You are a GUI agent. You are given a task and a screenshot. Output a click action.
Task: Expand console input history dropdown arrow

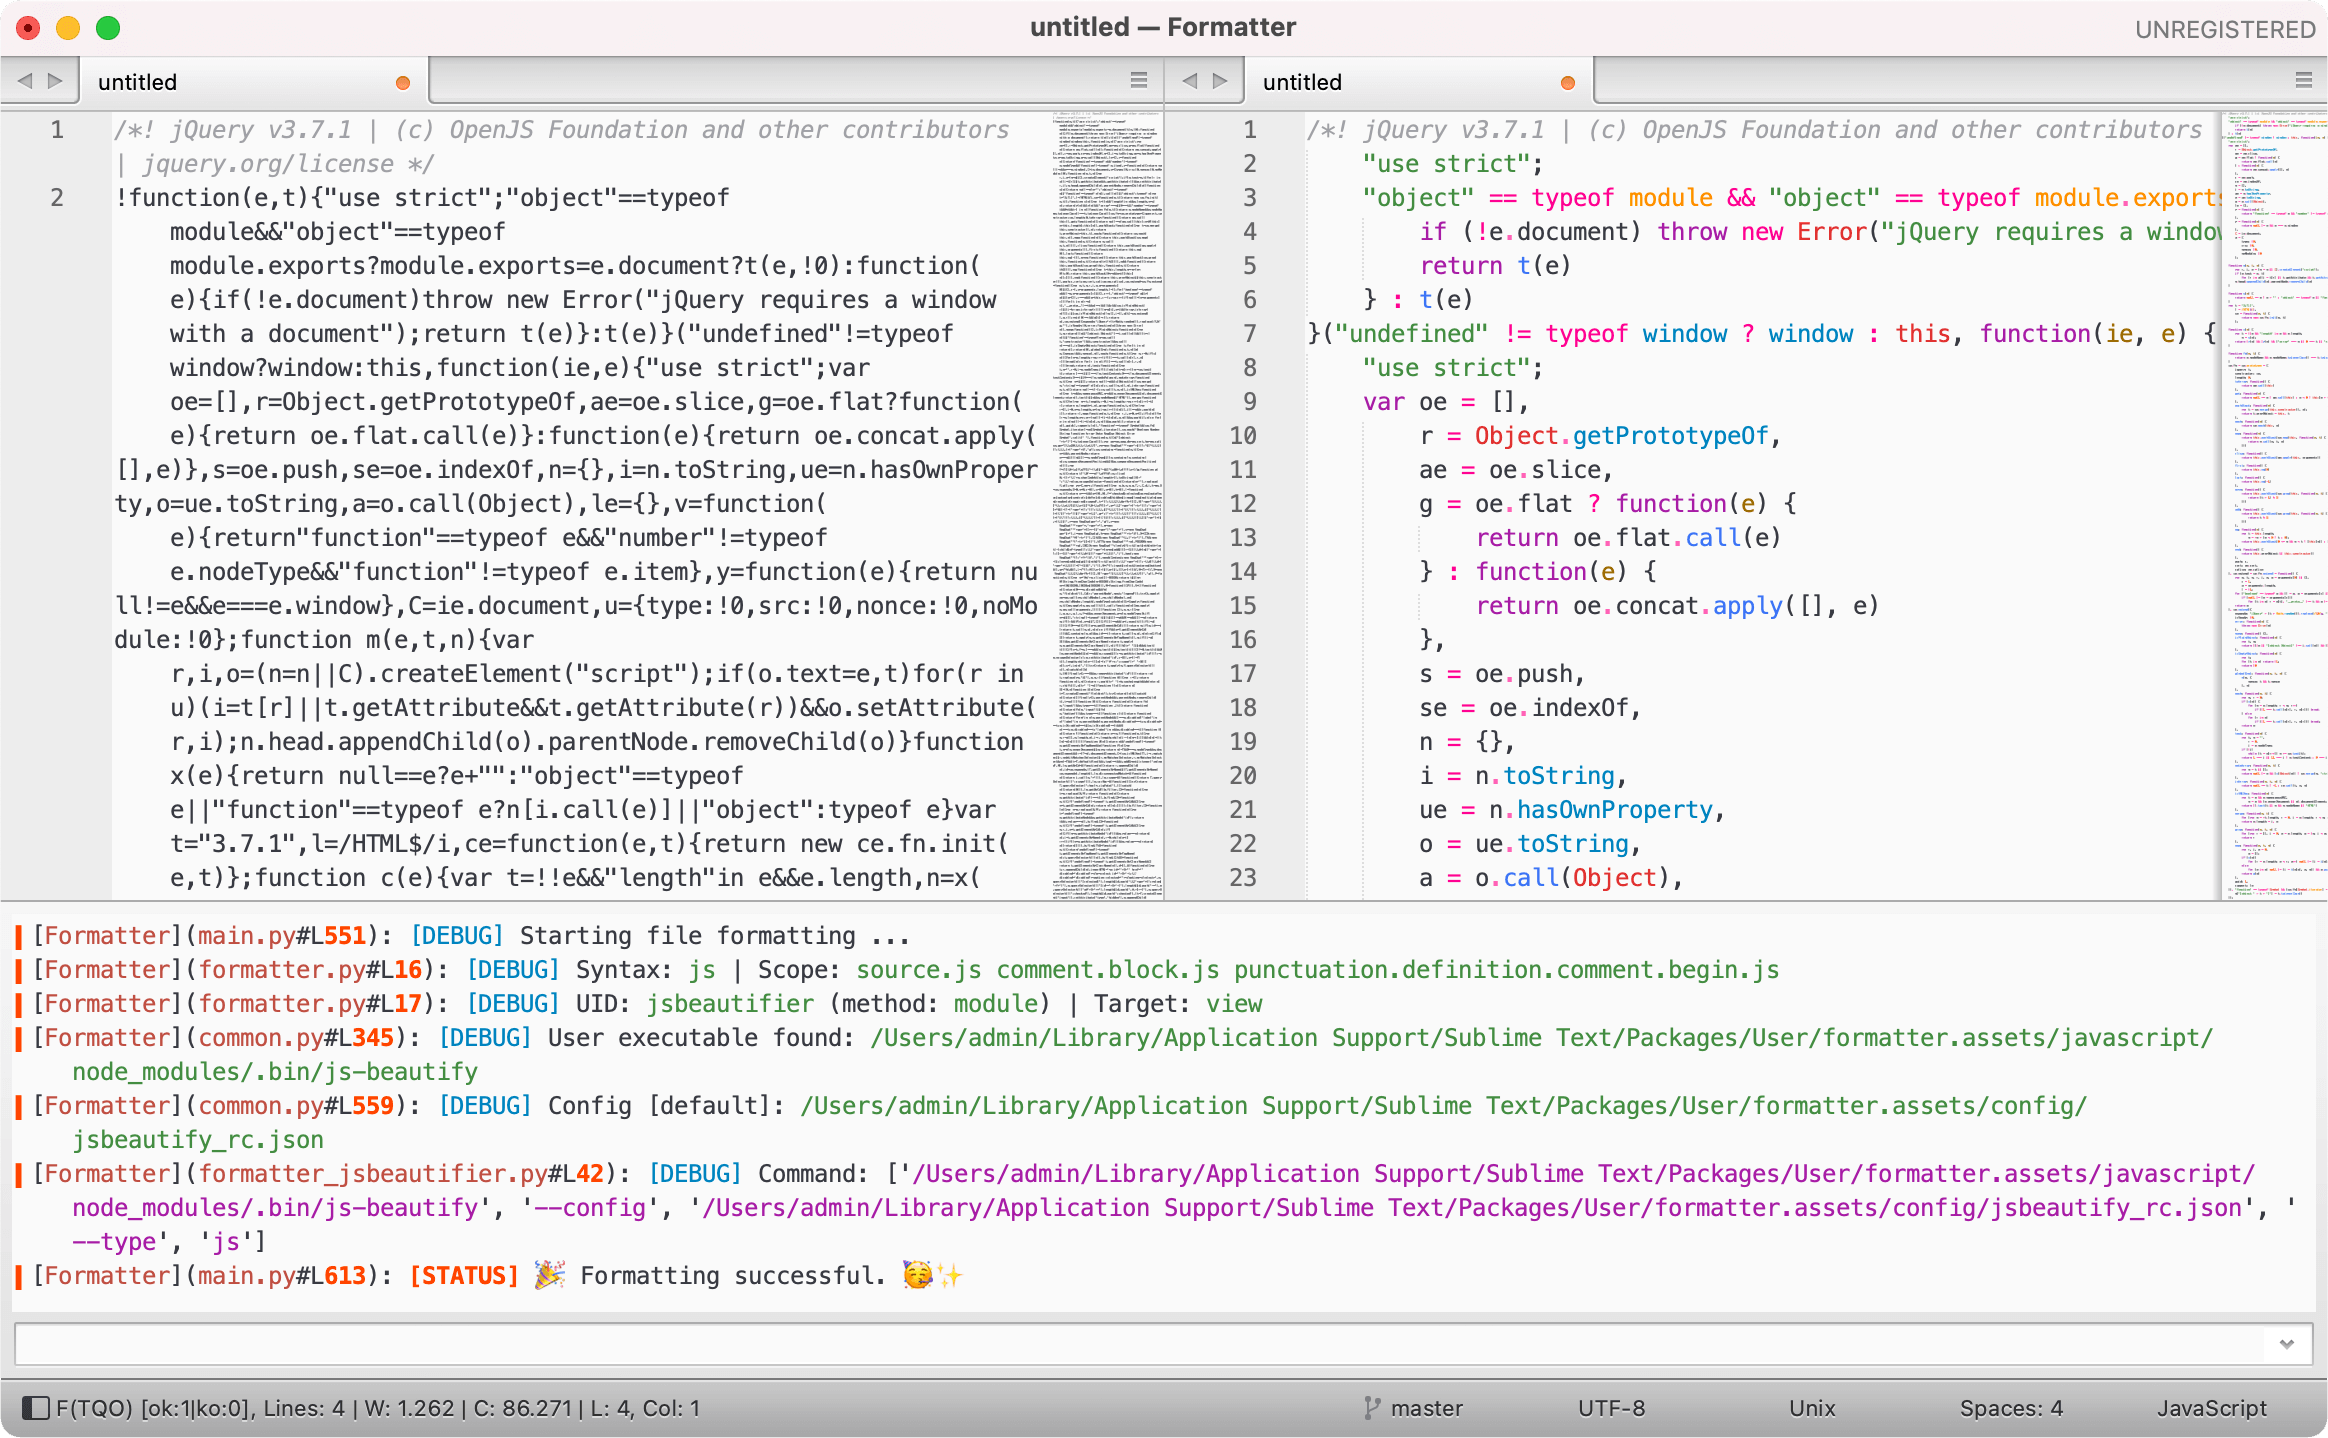tap(2286, 1344)
